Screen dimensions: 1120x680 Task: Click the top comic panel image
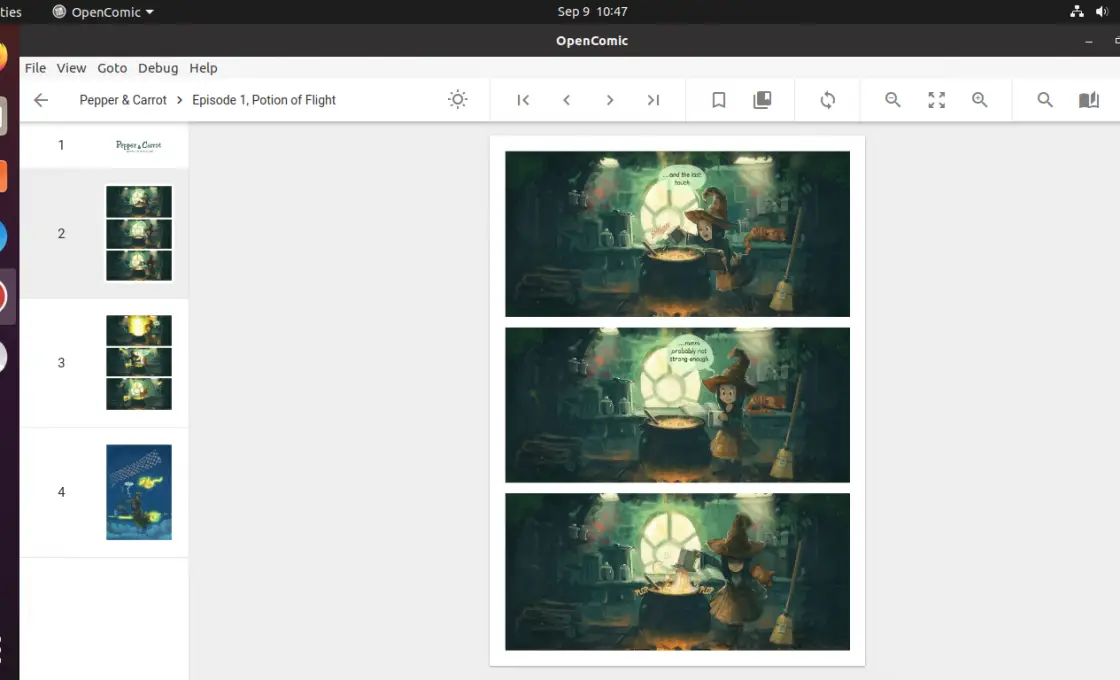[x=677, y=234]
